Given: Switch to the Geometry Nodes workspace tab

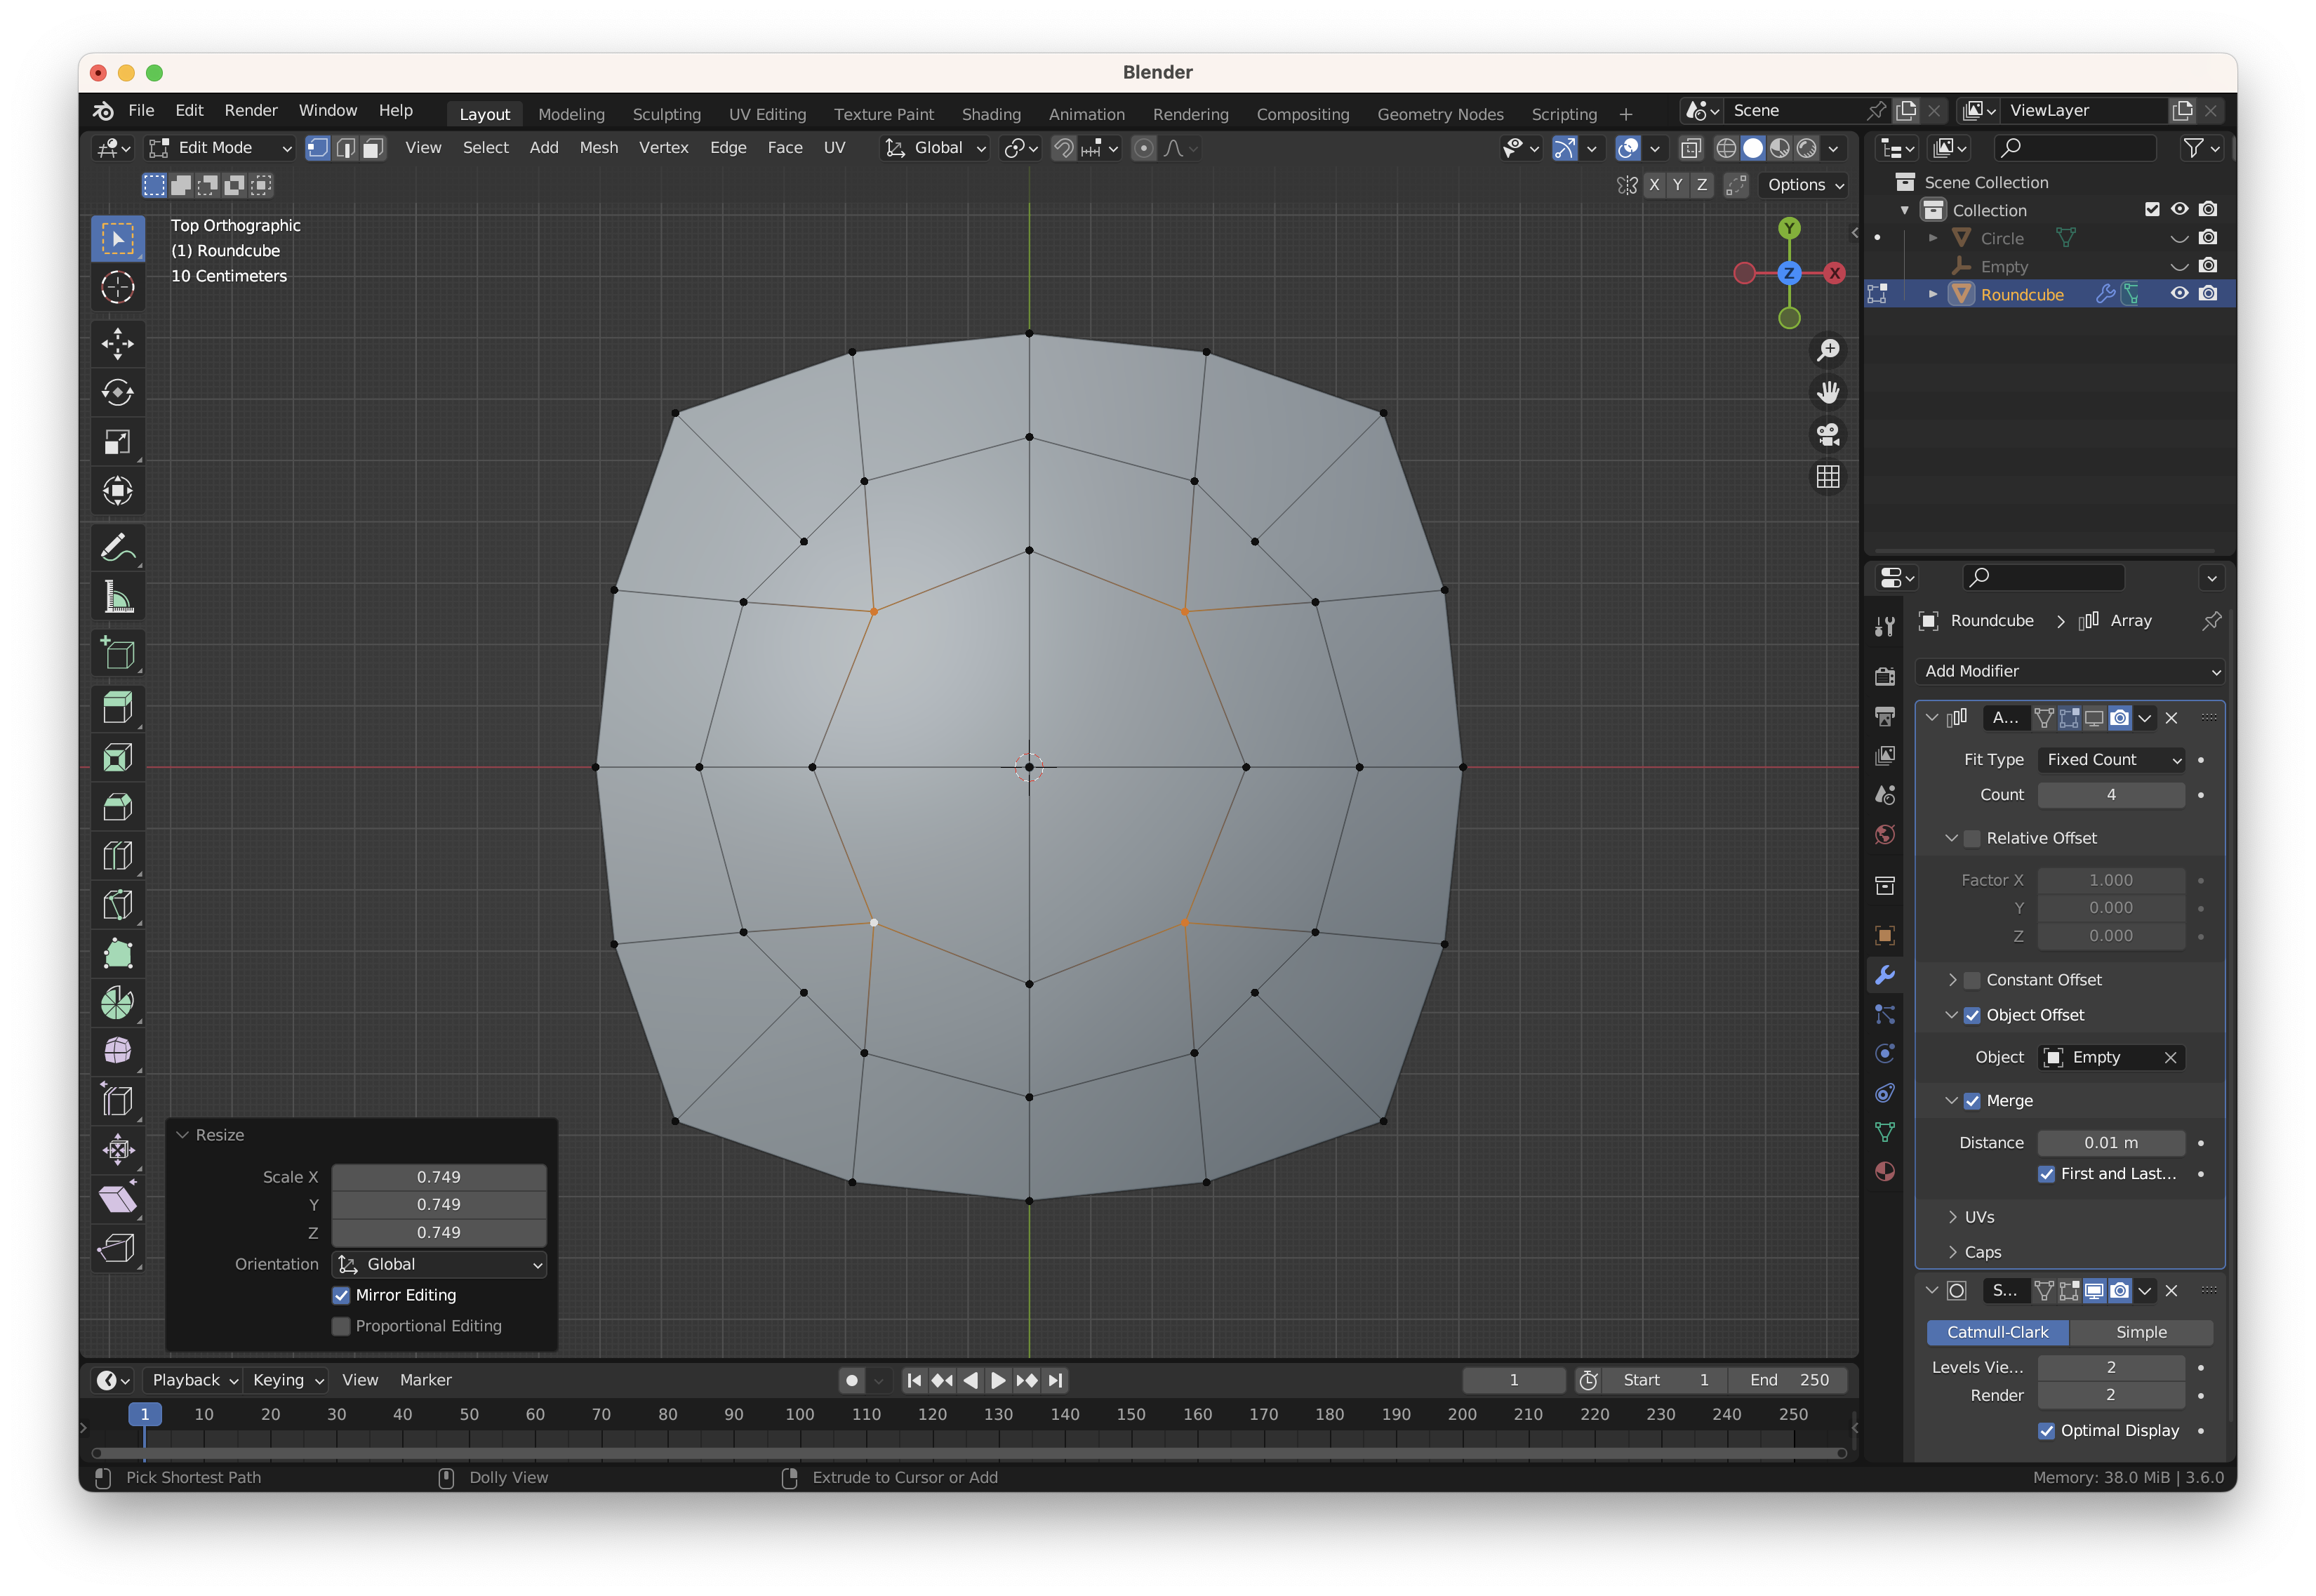Looking at the screenshot, I should [1440, 114].
